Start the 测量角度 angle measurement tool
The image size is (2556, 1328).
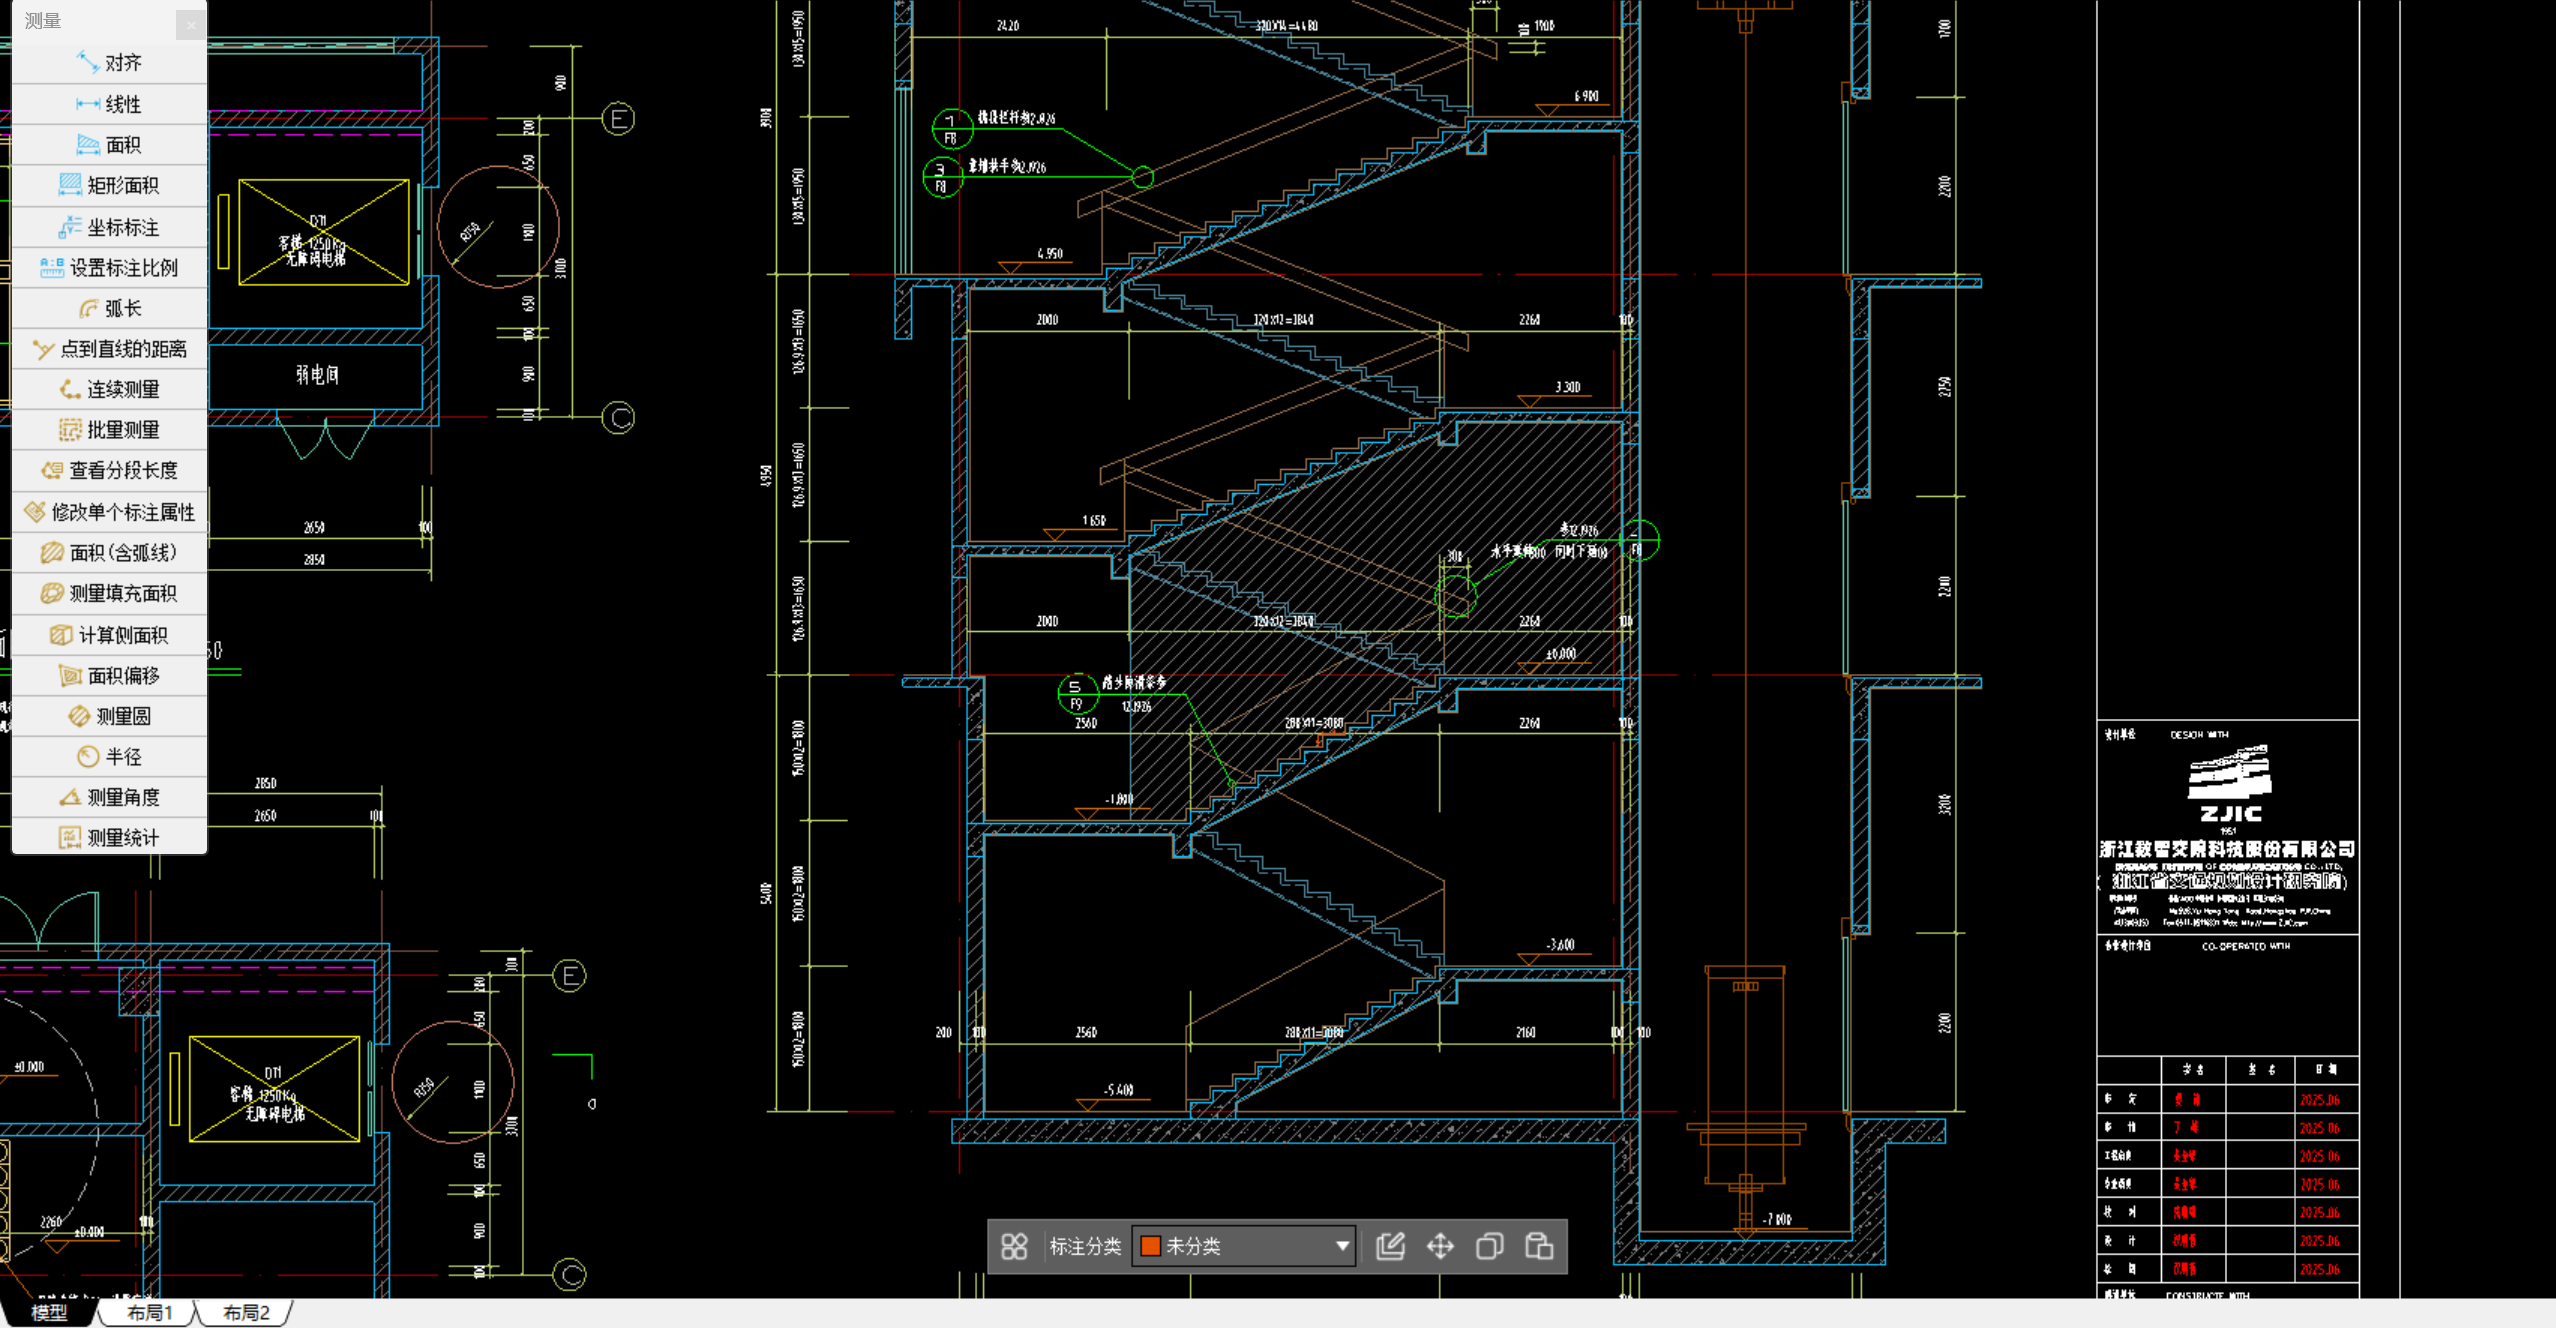(109, 797)
